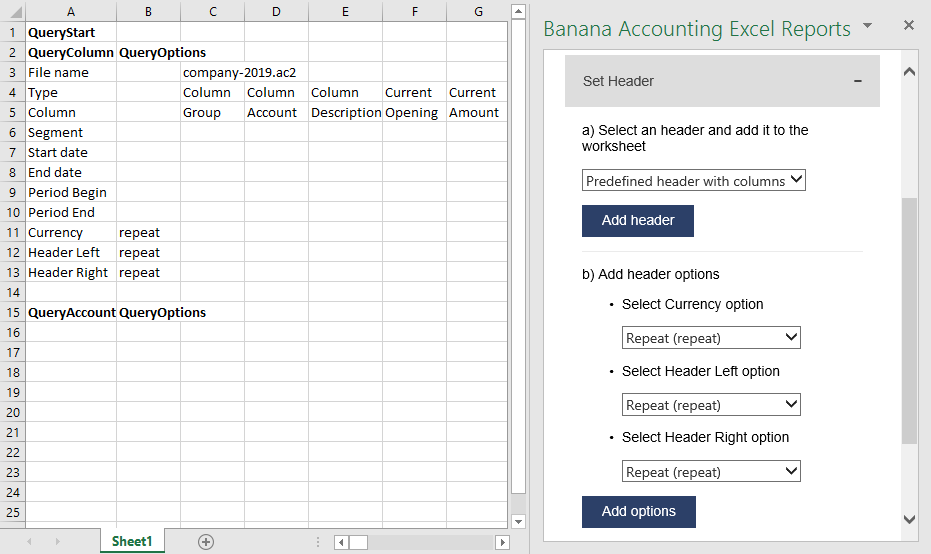The width and height of the screenshot is (931, 554).
Task: Select the Currency cell
Action: pyautogui.click(x=71, y=233)
